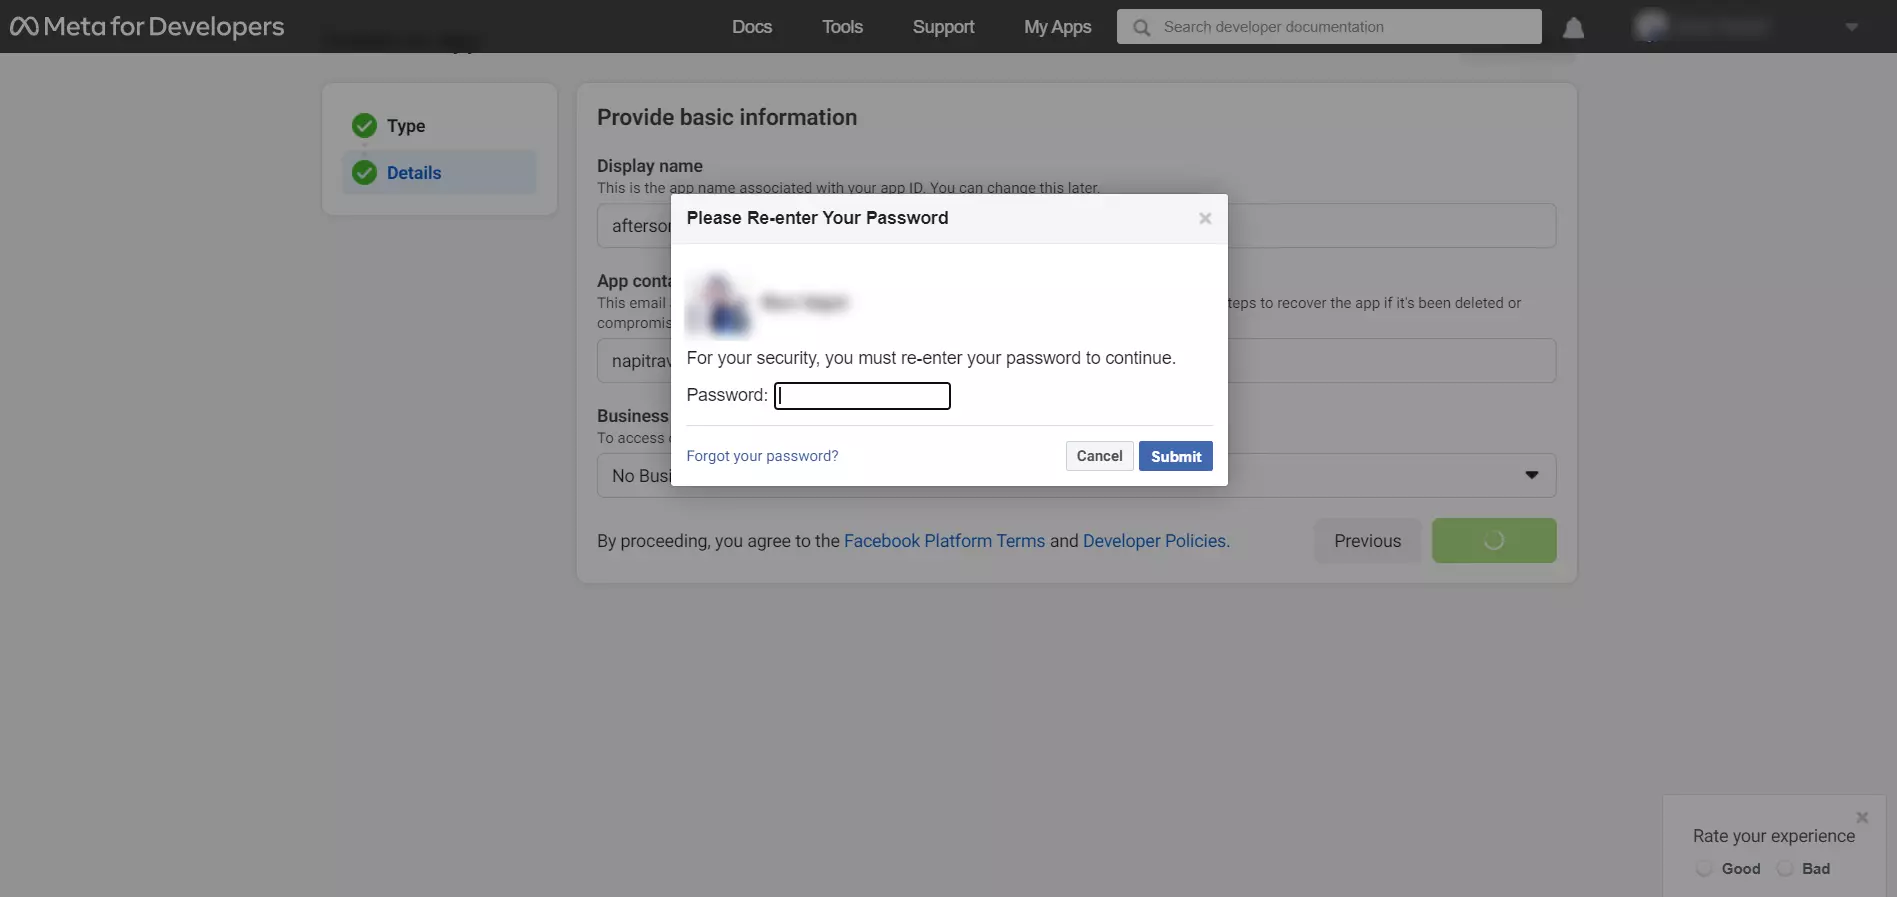Click the green loading create button
Screen dimensions: 1897x897
click(x=1494, y=541)
